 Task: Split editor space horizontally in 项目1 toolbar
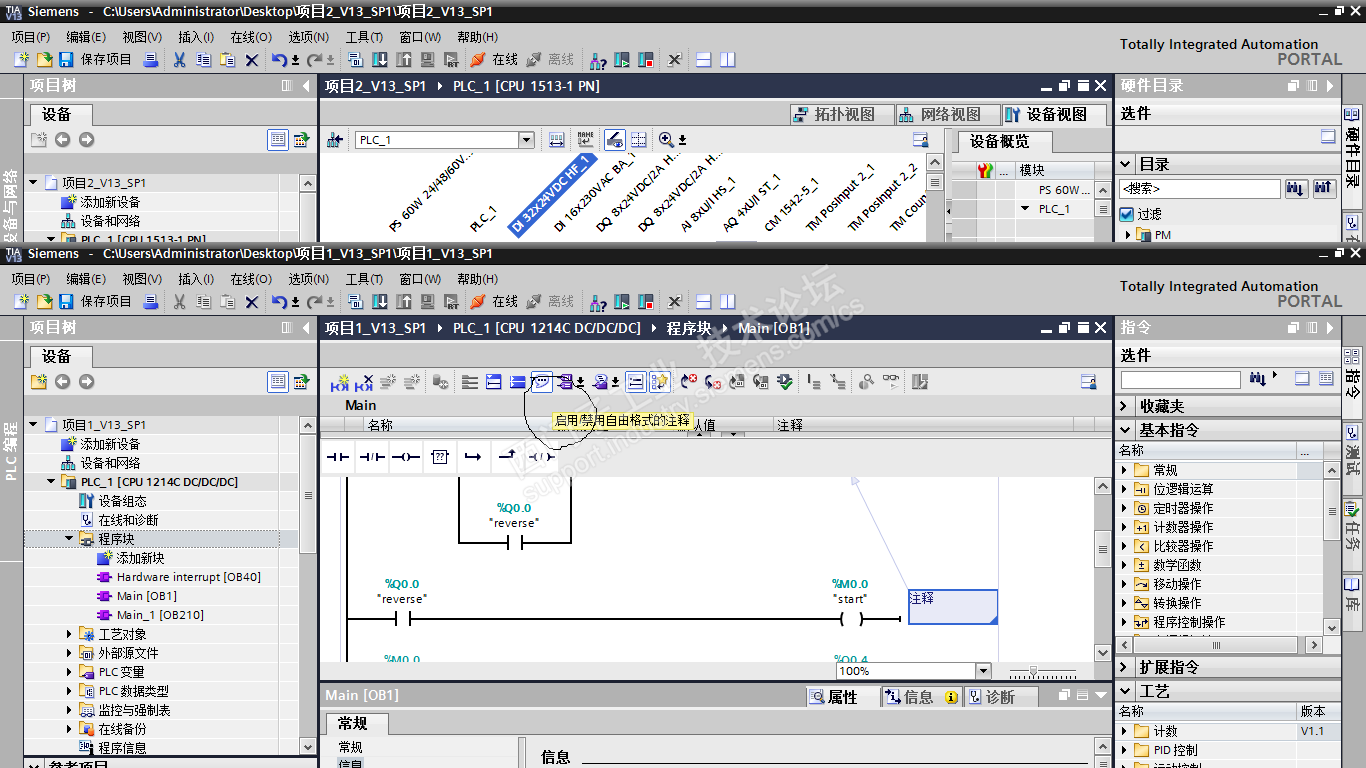click(704, 301)
